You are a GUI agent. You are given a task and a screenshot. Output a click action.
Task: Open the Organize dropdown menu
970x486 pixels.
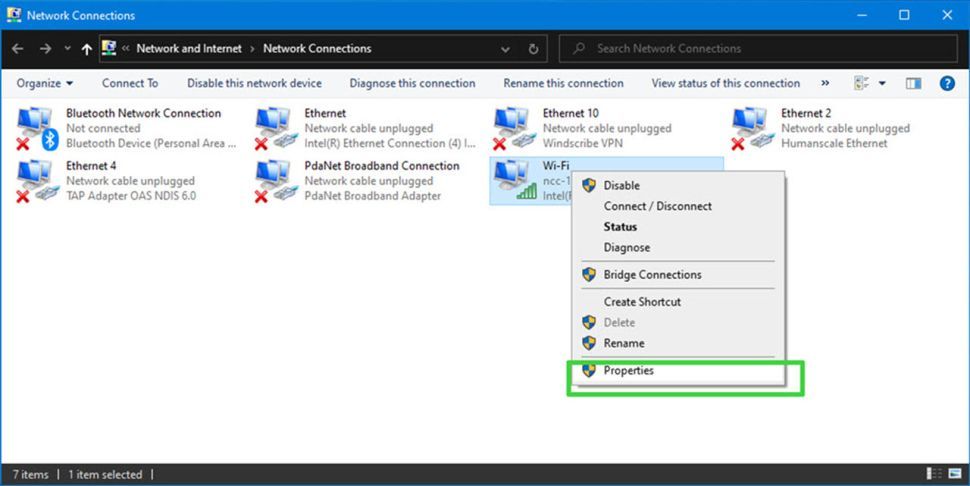click(45, 84)
